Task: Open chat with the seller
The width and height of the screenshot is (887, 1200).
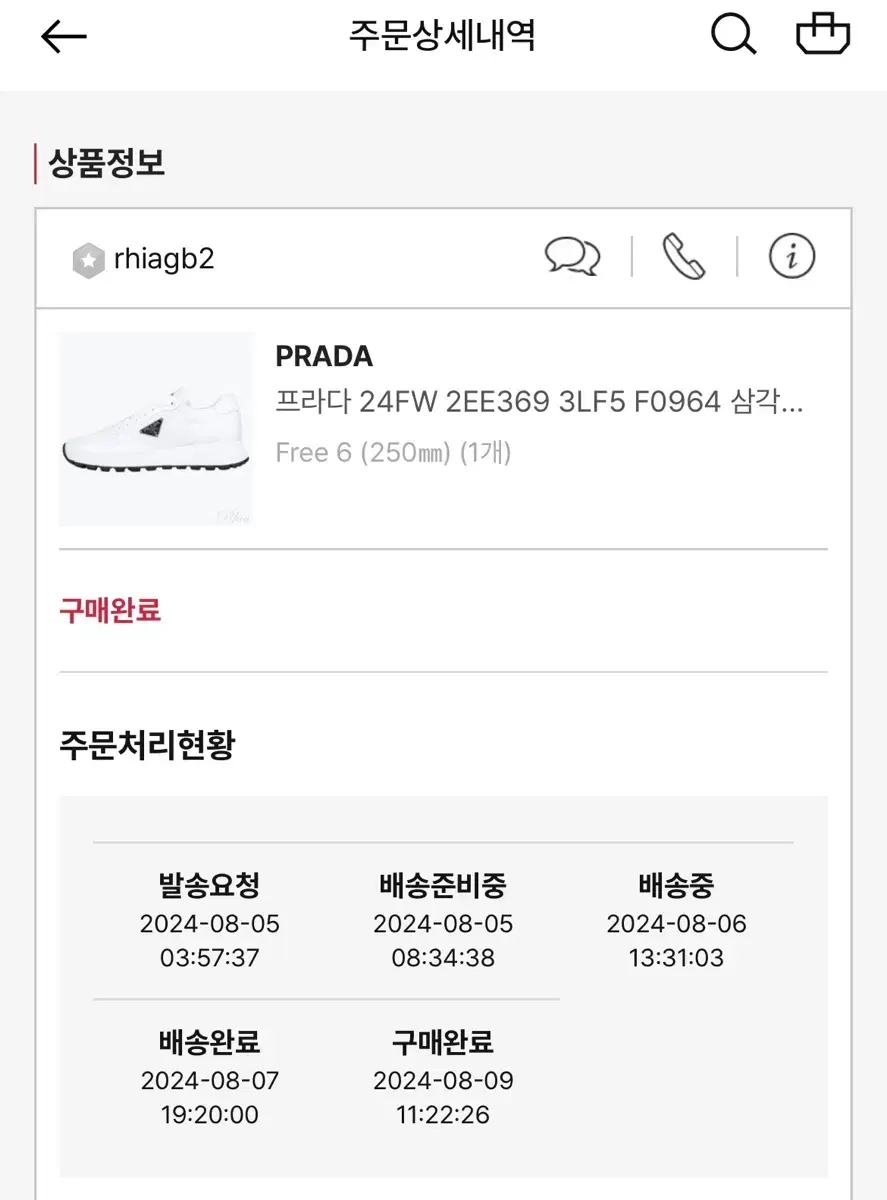Action: click(572, 257)
